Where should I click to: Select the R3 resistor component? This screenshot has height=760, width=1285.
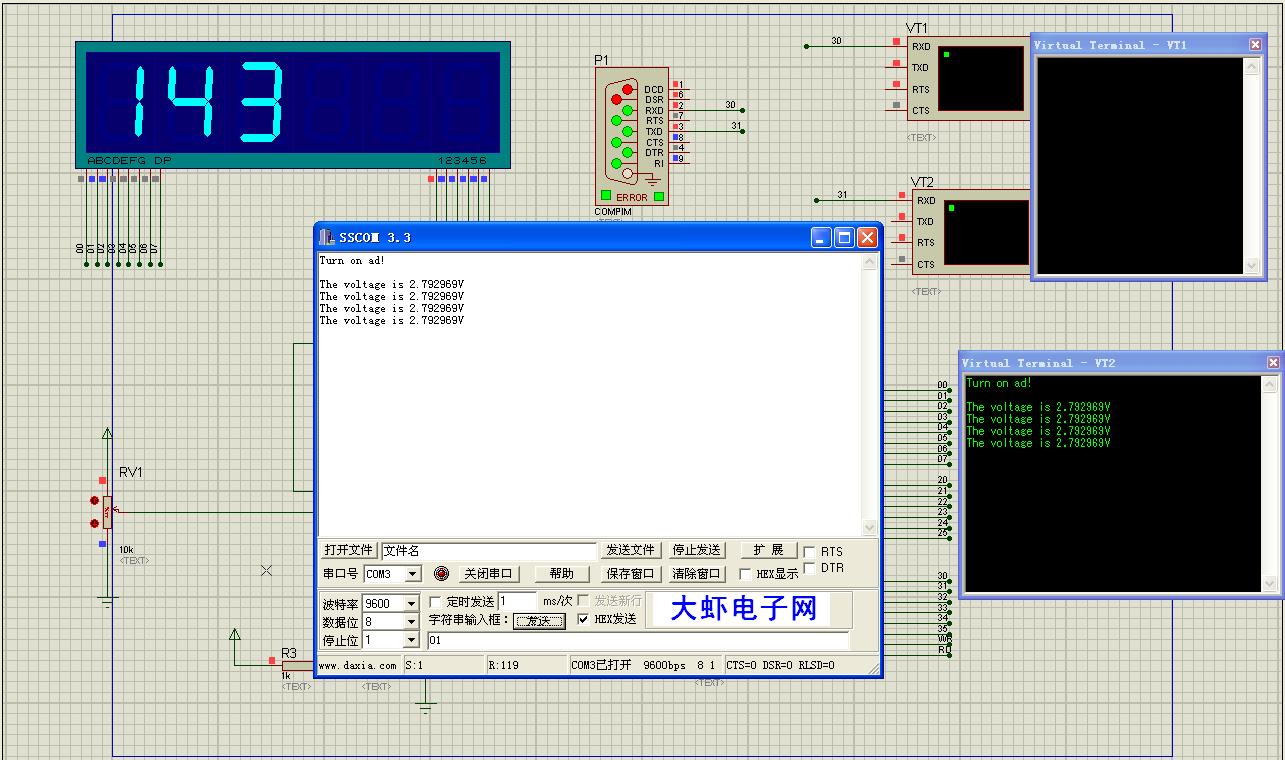[297, 664]
